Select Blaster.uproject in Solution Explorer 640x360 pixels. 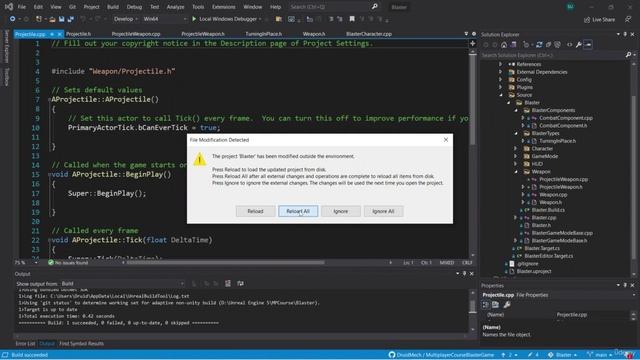(534, 271)
